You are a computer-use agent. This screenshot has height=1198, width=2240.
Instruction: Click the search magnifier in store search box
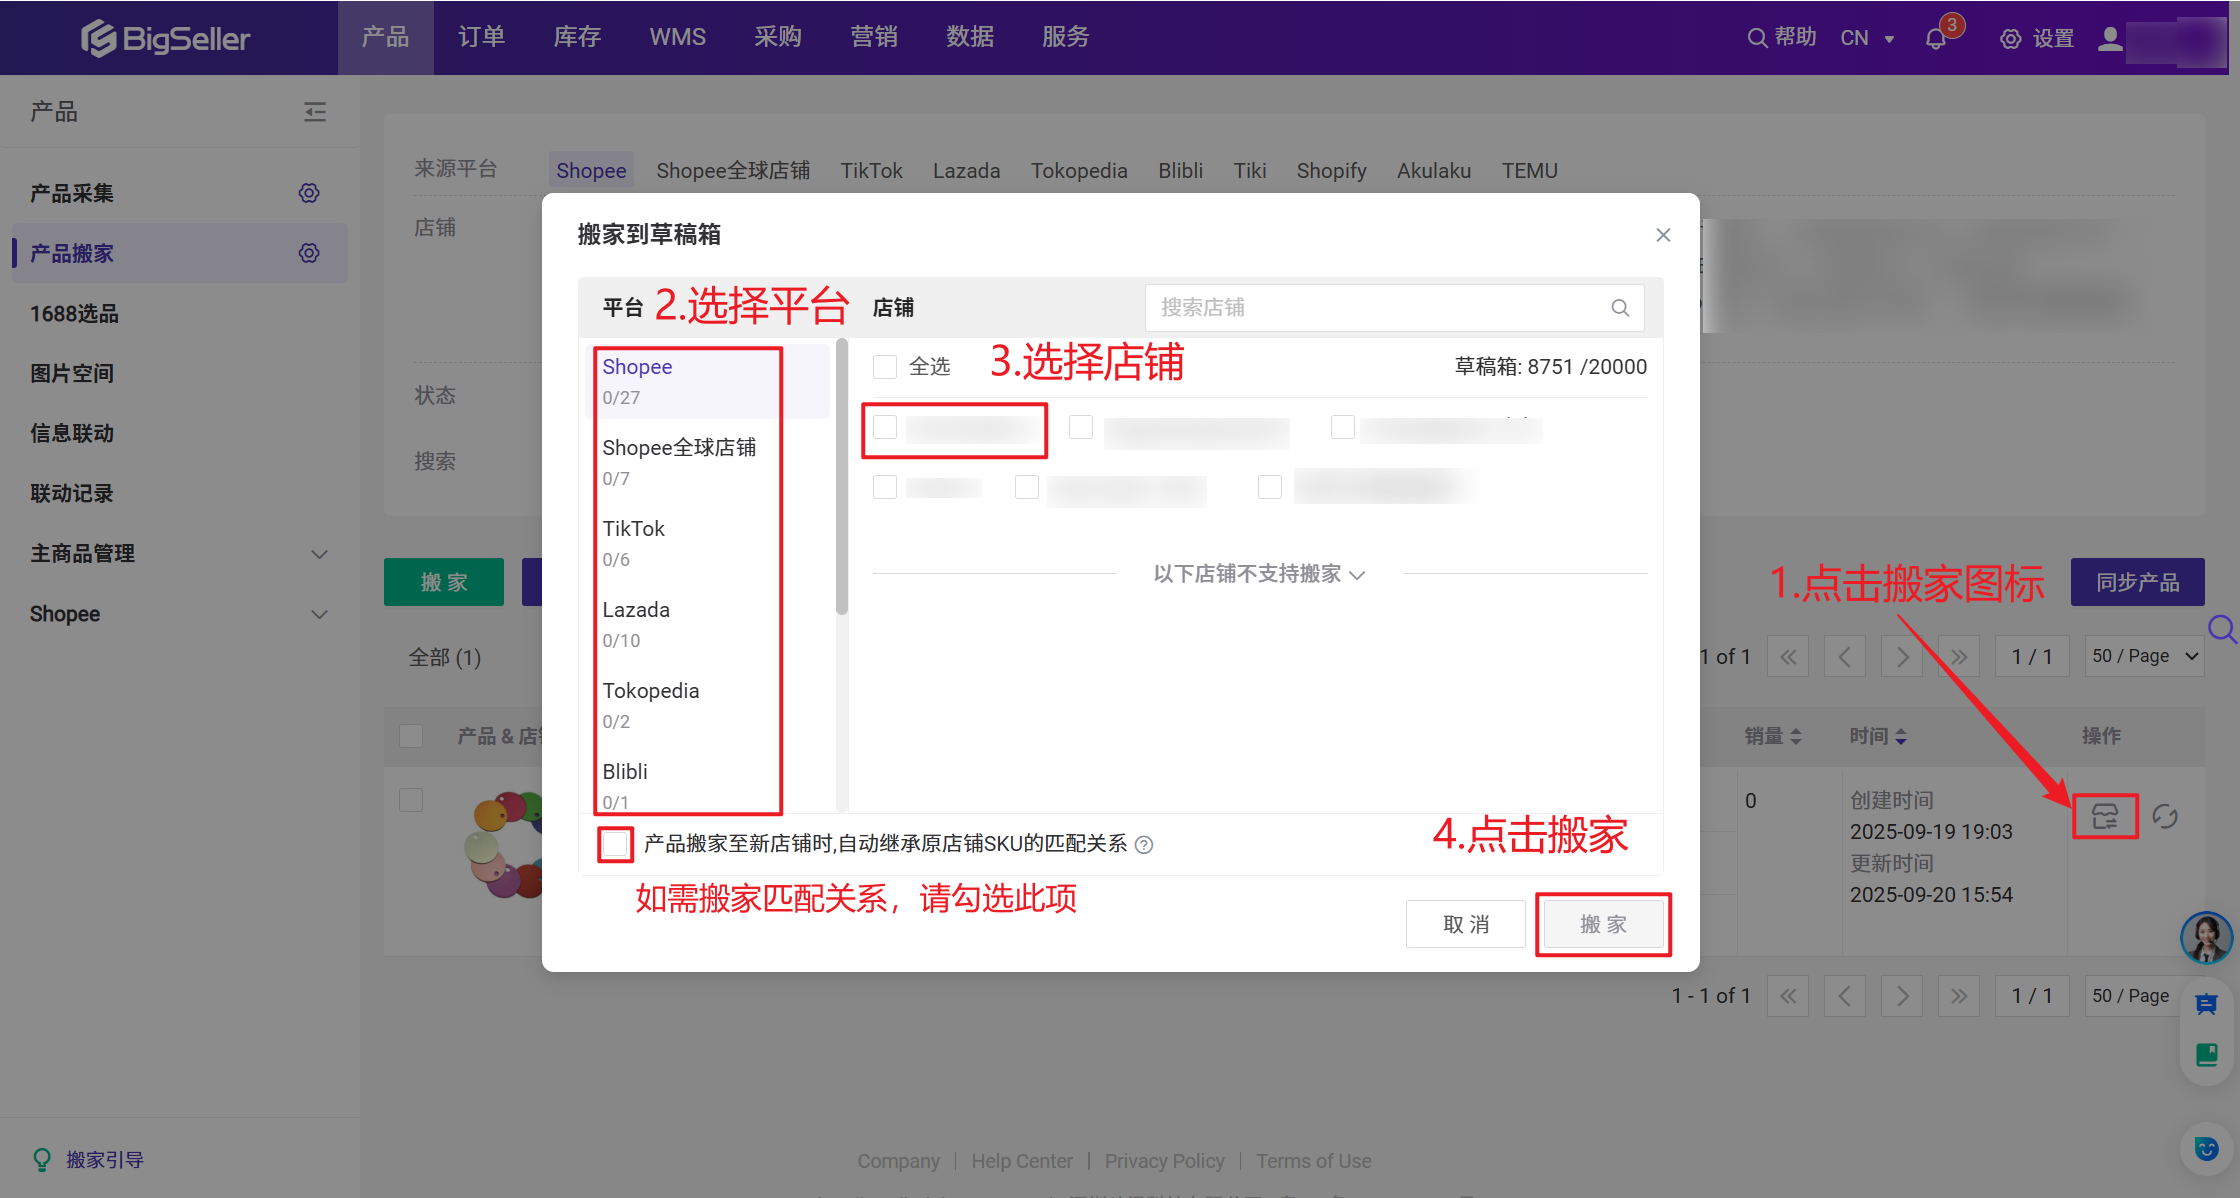point(1620,308)
